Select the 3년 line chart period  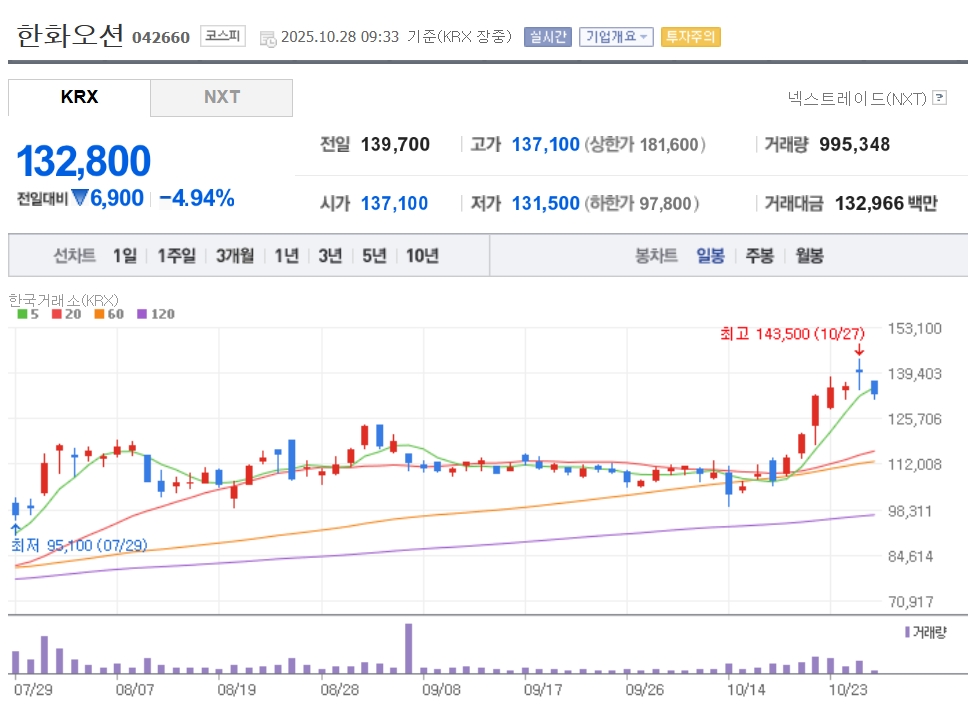point(330,255)
